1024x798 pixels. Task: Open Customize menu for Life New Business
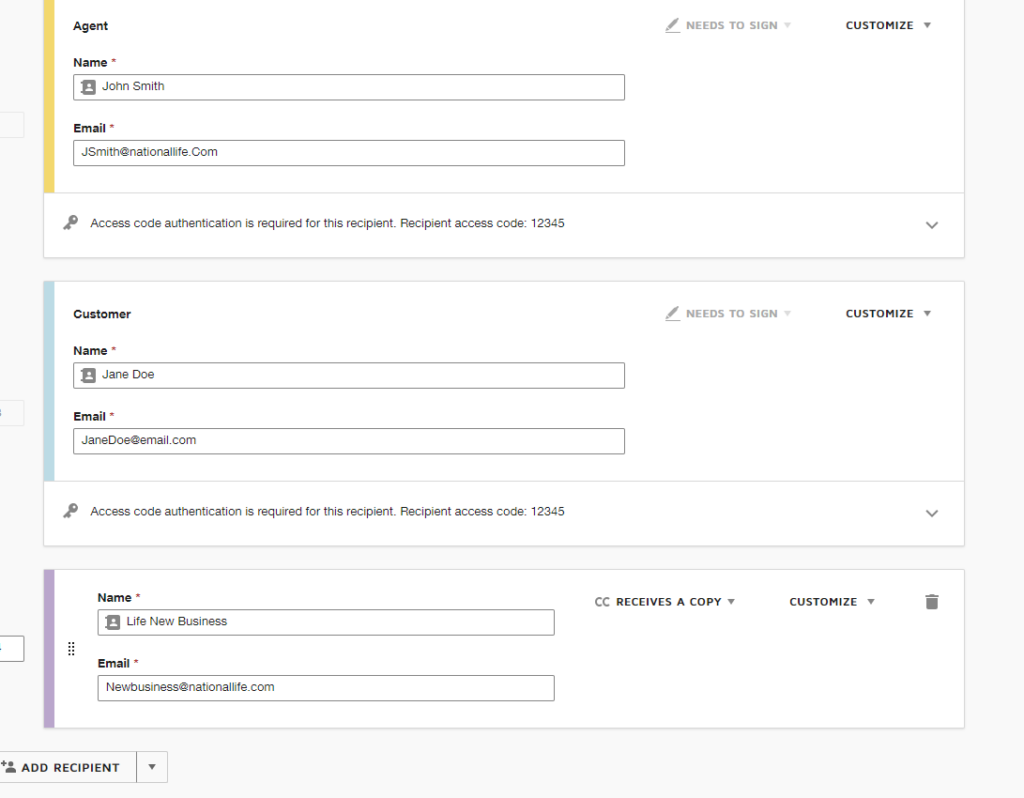coord(831,602)
